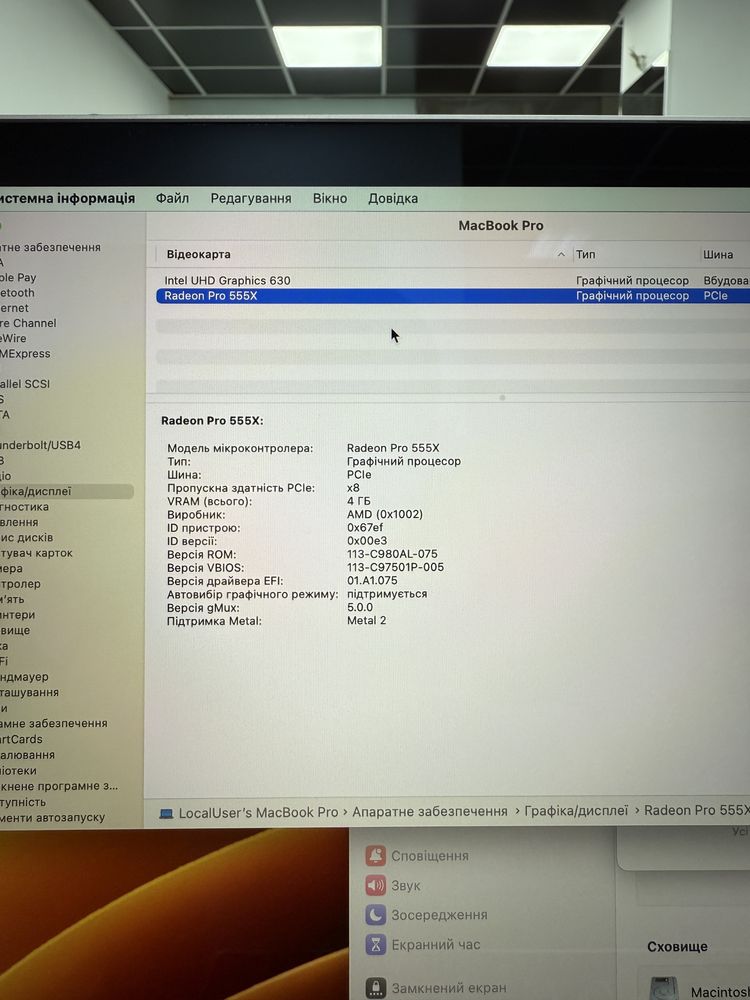Click the ROM version 113-C980AL-075
Image resolution: width=750 pixels, height=1000 pixels.
(392, 554)
